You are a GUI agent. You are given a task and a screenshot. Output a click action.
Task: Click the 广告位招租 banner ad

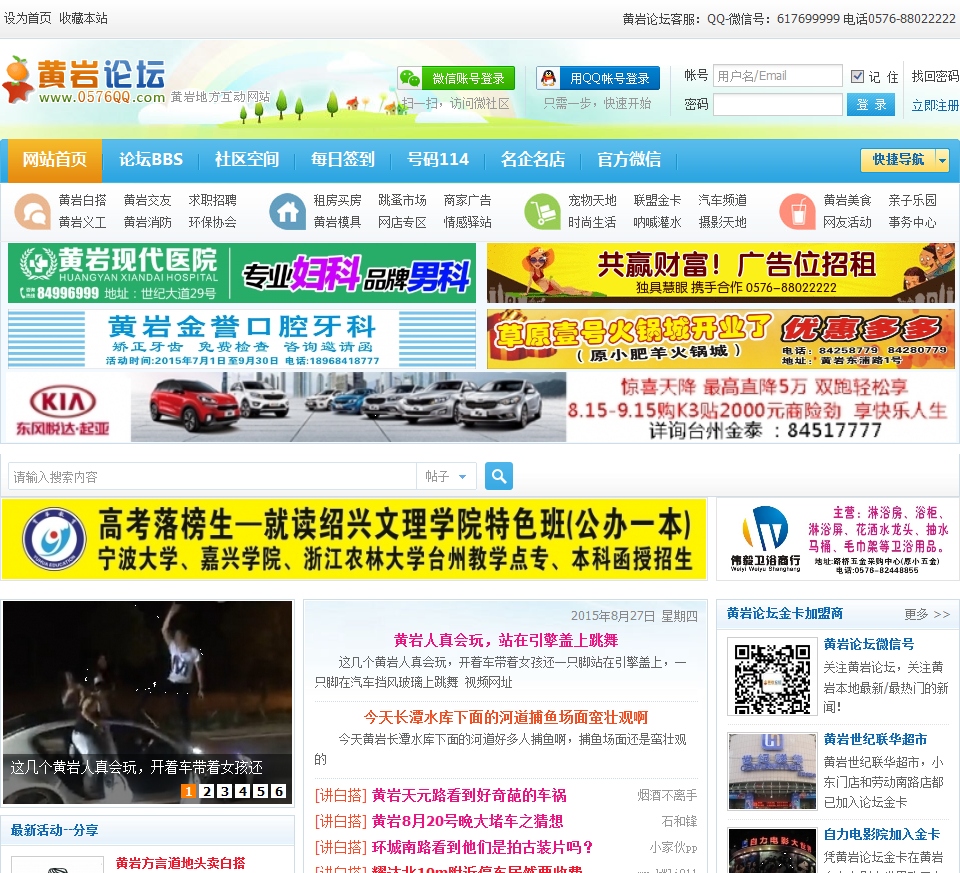[x=721, y=273]
